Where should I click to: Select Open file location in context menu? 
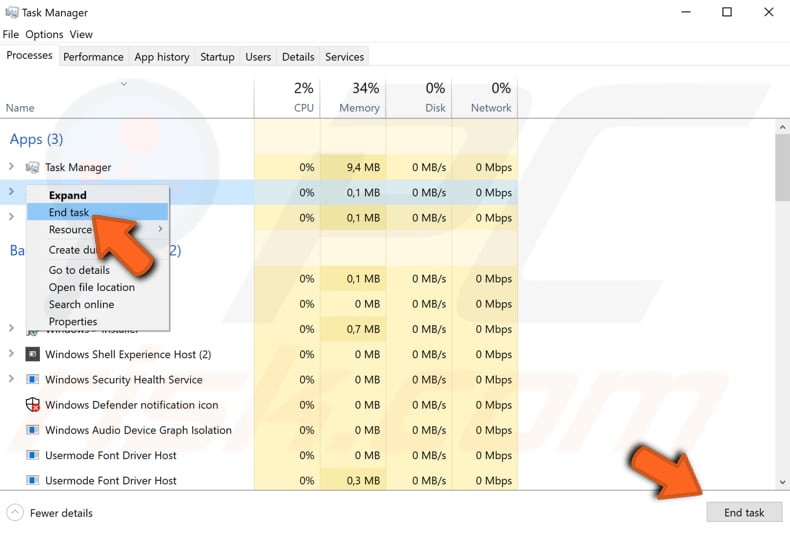[x=92, y=287]
